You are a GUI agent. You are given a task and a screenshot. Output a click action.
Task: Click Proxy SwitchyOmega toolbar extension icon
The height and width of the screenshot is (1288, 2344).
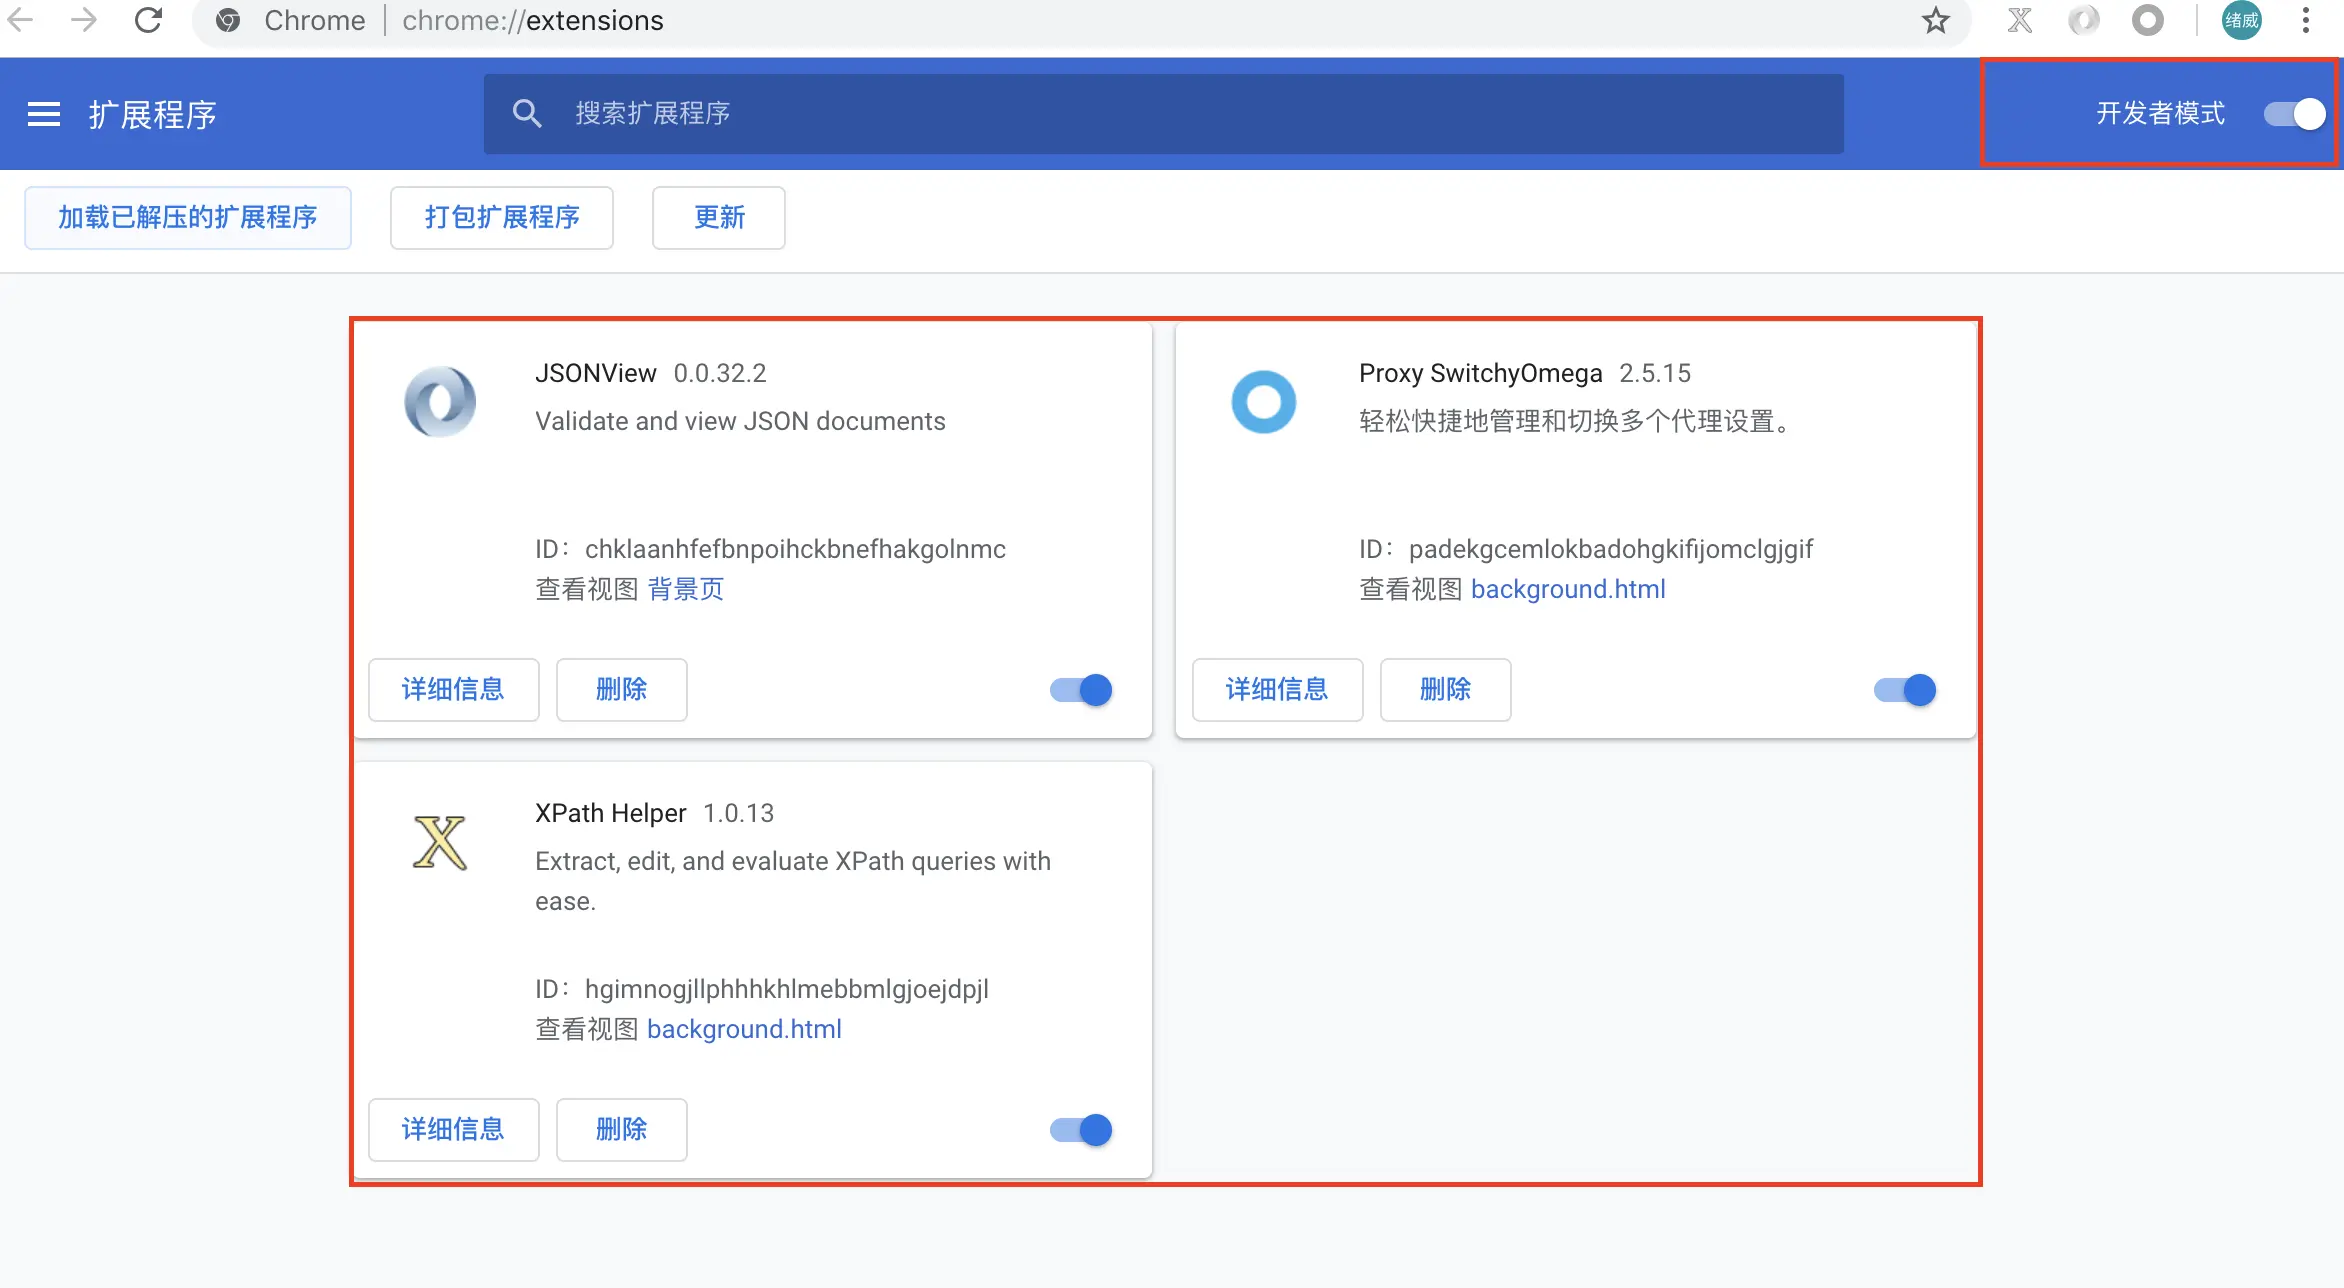[2147, 20]
